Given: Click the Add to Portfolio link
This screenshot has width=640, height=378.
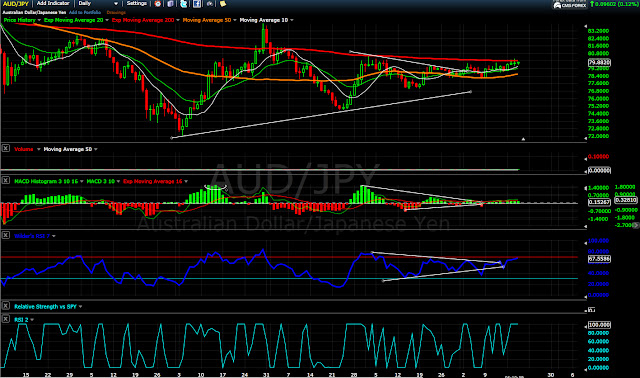Looking at the screenshot, I should 86,13.
